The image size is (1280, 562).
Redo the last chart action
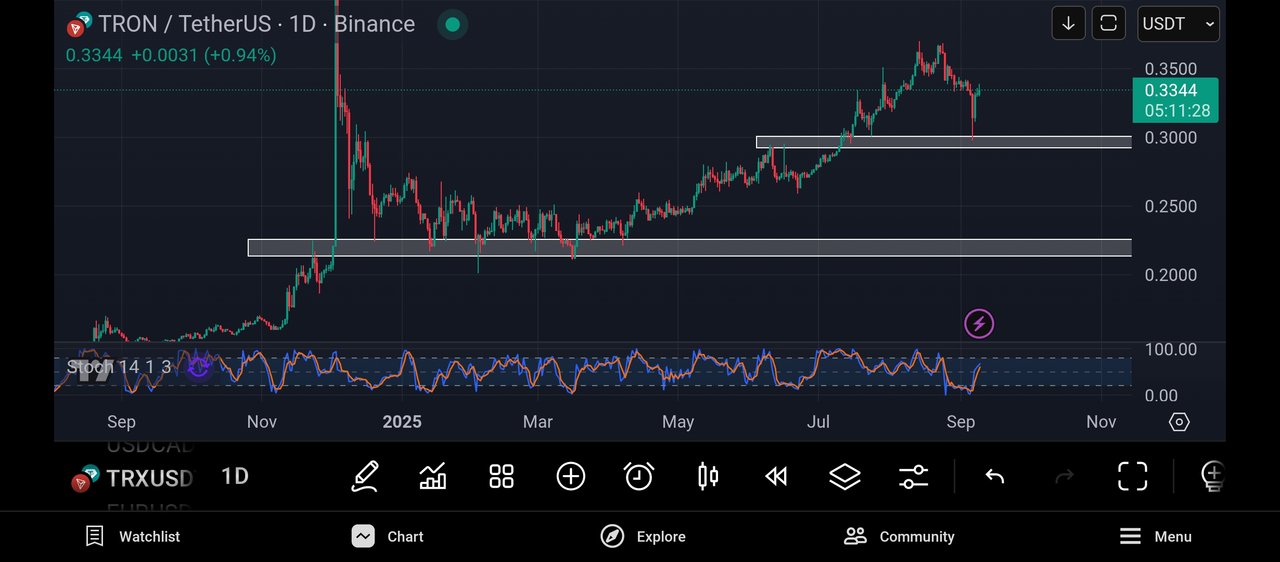1064,477
